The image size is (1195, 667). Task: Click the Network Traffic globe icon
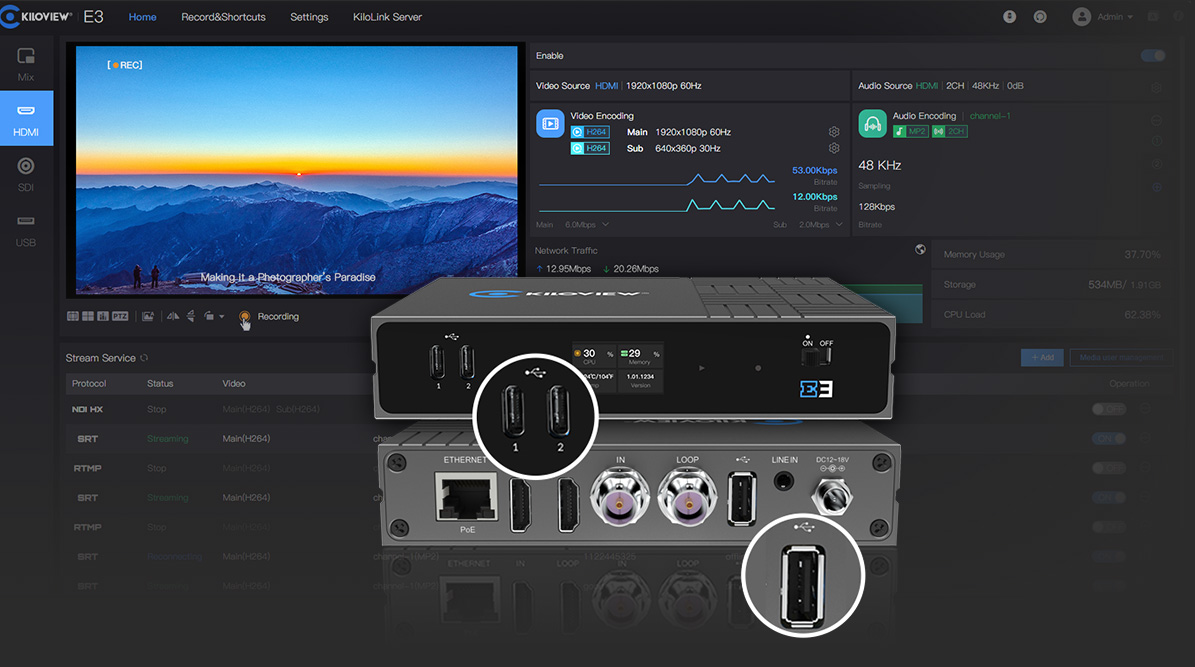tap(920, 250)
